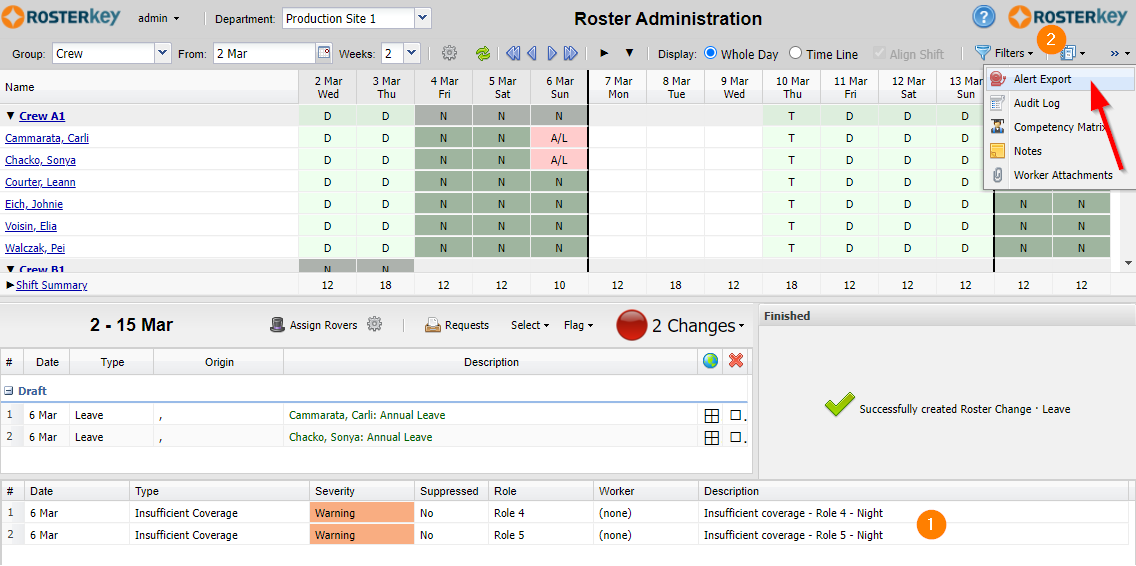
Task: Choose Alert Export from the menu
Action: click(1058, 79)
